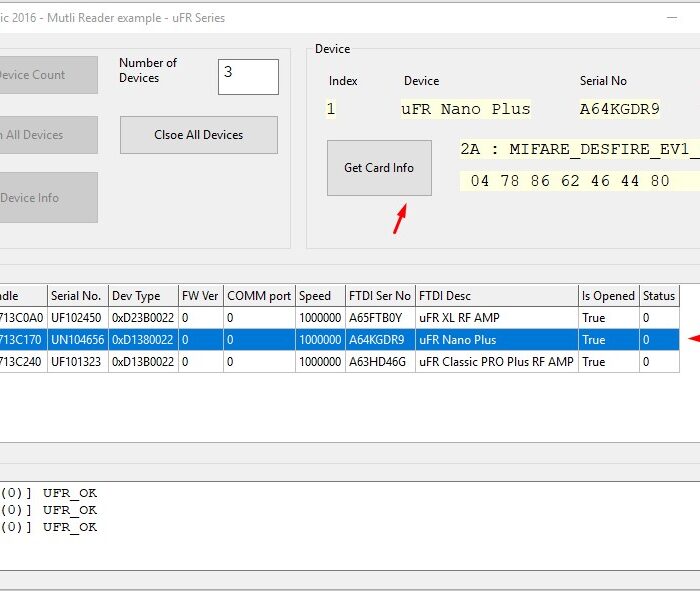Image resolution: width=700 pixels, height=591 pixels.
Task: Click device type 0xD1380022 cell
Action: (x=143, y=340)
